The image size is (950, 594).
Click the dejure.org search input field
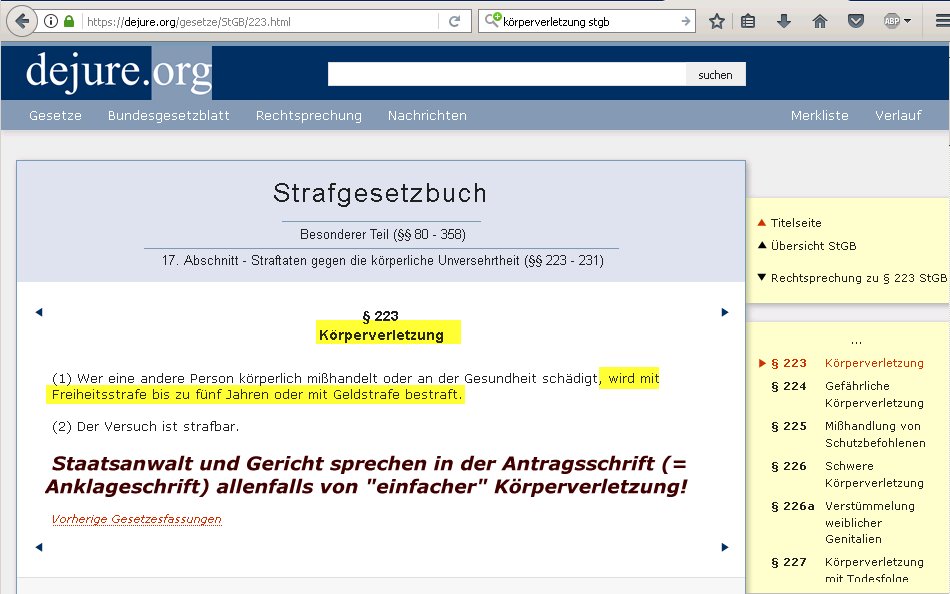(506, 74)
